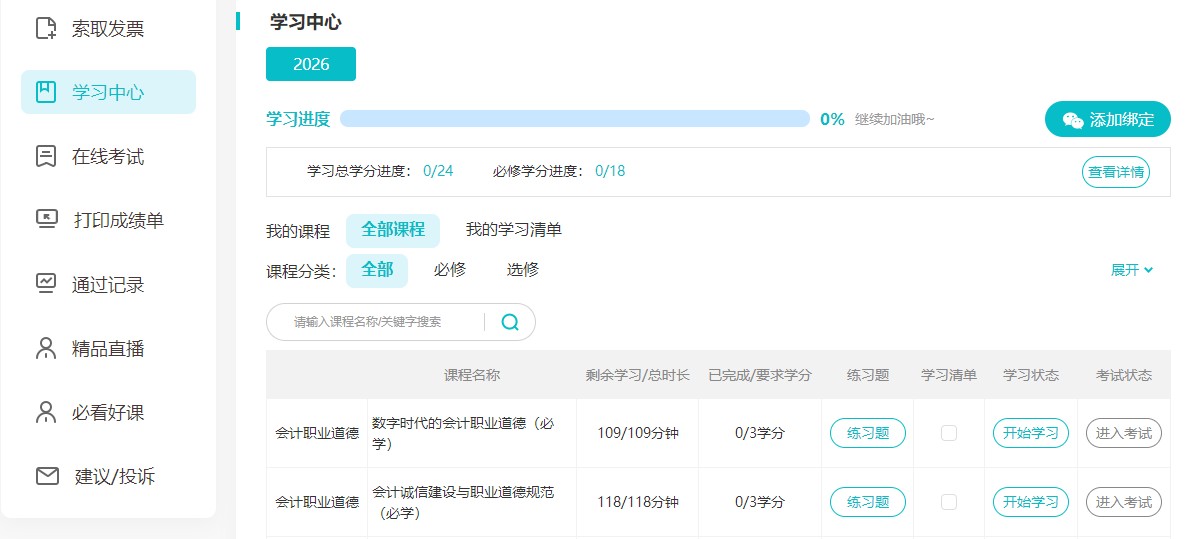Click the 109/109分钟 duration cell
1196x539 pixels.
pyautogui.click(x=638, y=433)
